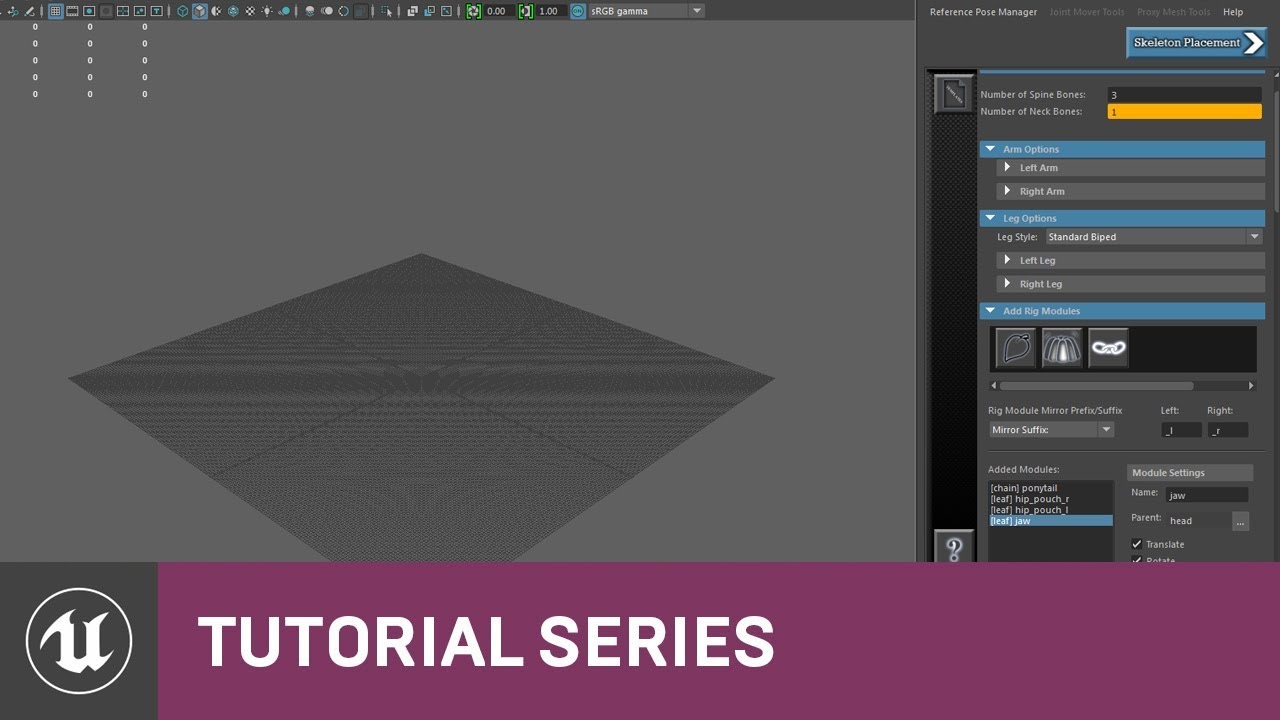Open the Joint Mover Tools menu

click(1086, 12)
